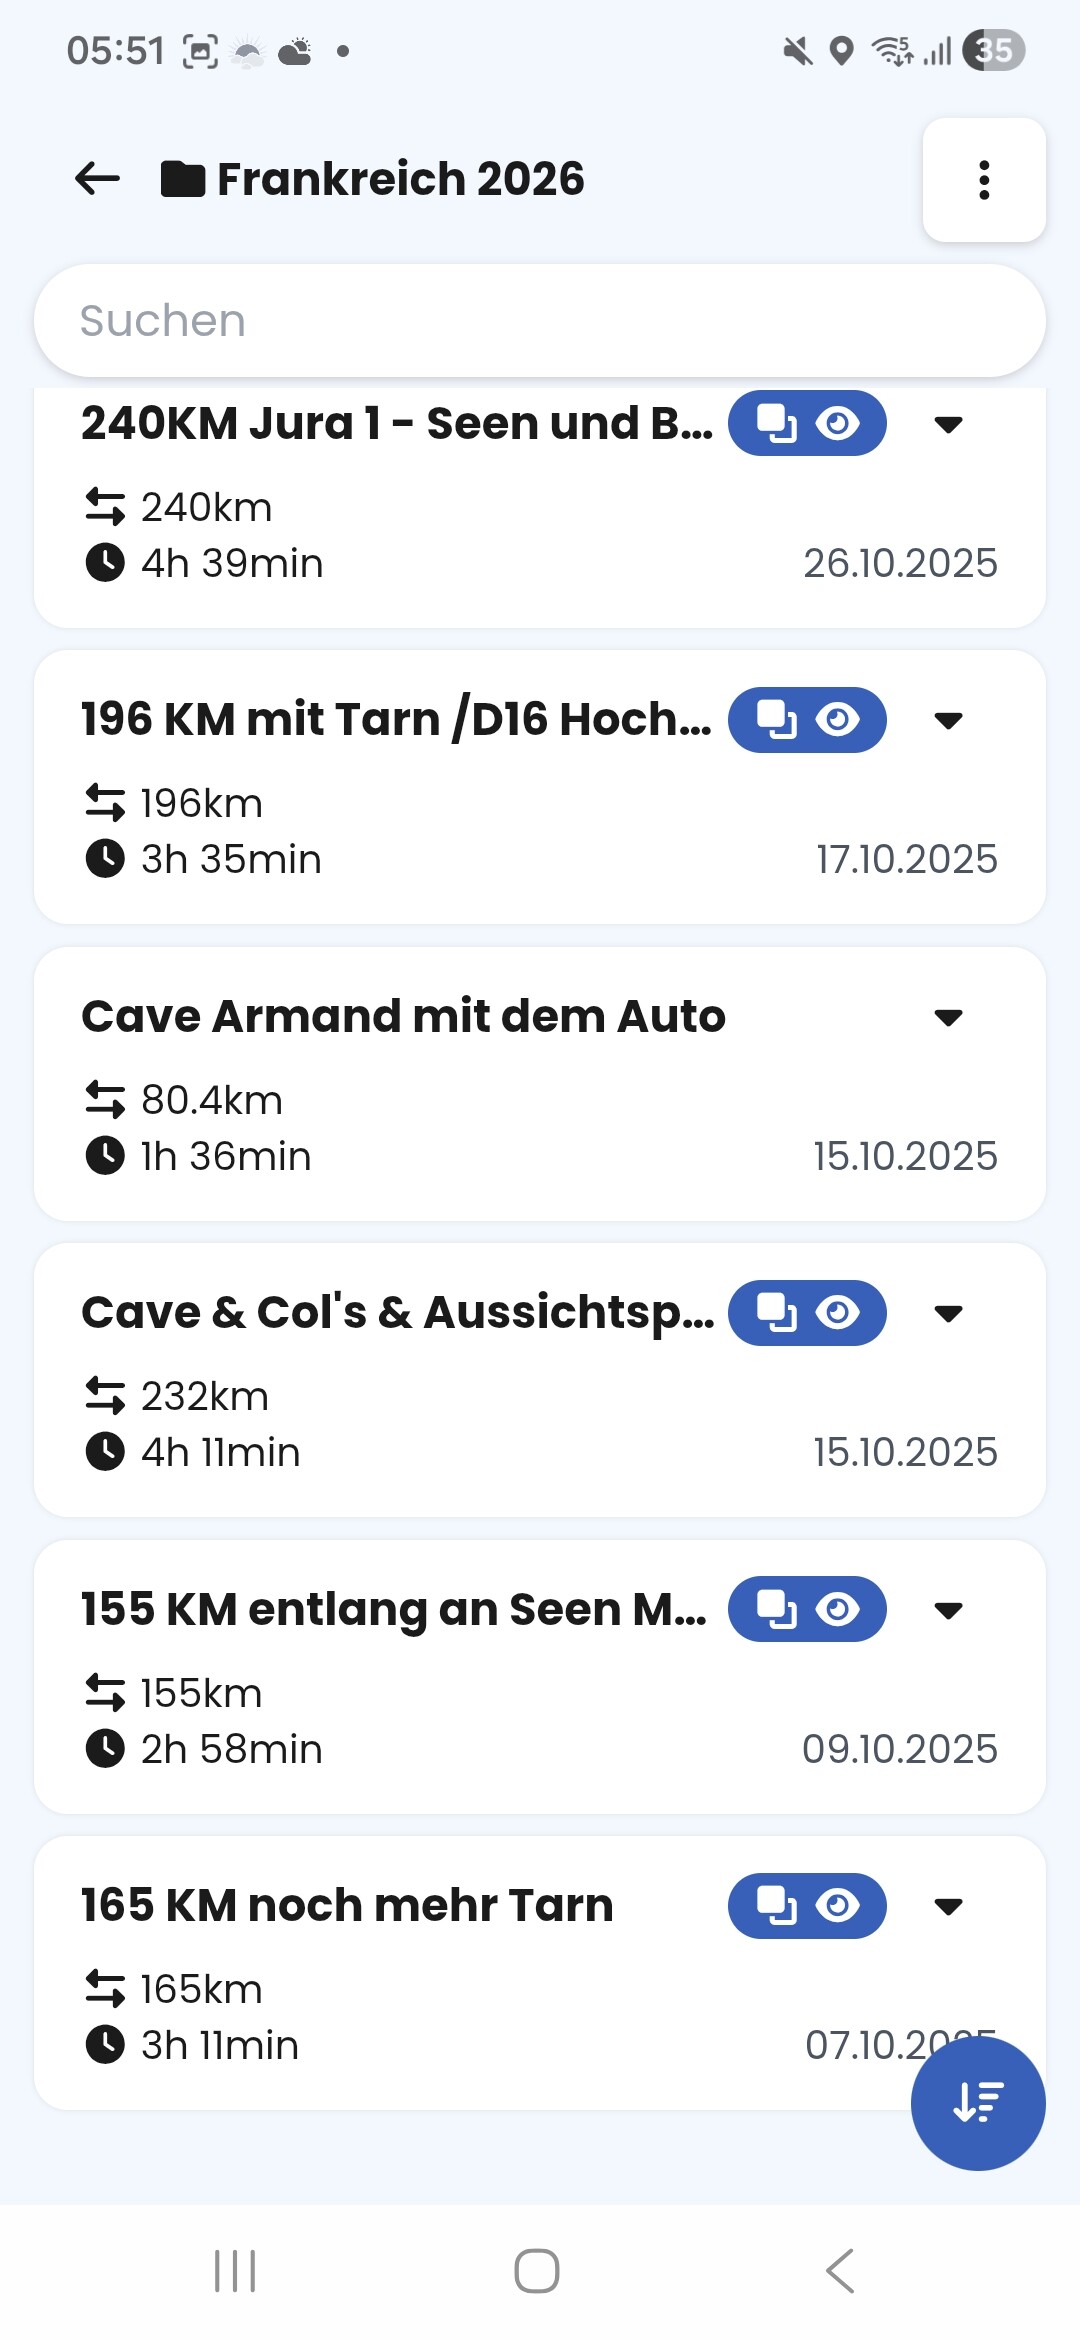Tap the Suchen search field
Image resolution: width=1080 pixels, height=2340 pixels.
[x=540, y=321]
